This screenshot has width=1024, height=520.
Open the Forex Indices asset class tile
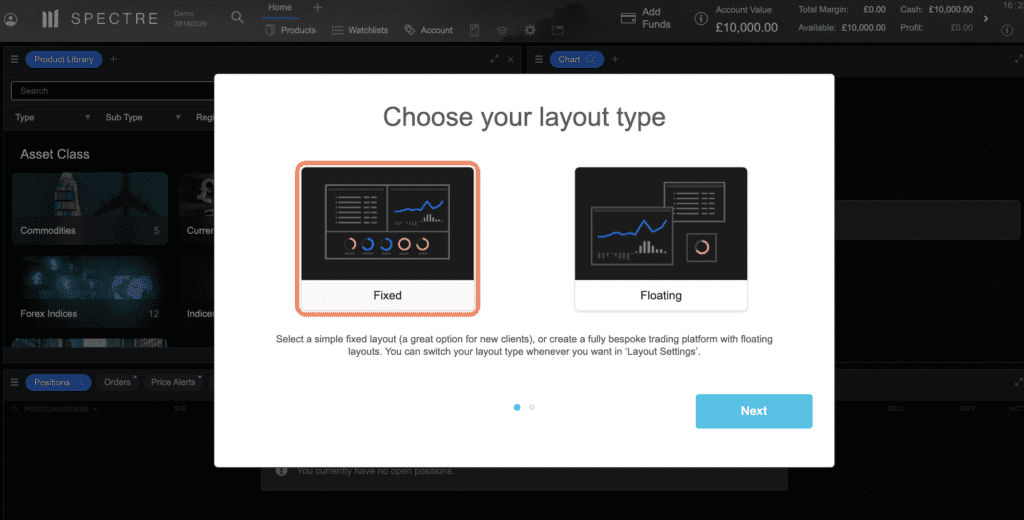coord(90,291)
